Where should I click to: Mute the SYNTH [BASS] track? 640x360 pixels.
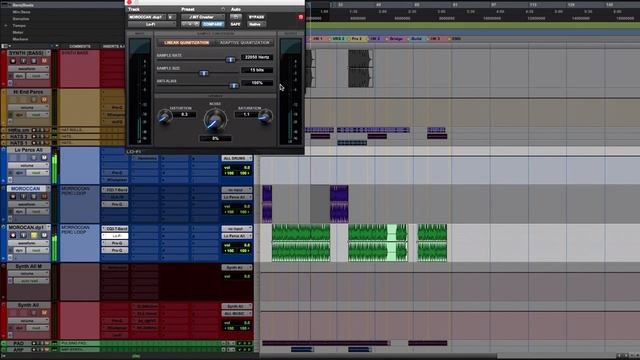pos(44,61)
